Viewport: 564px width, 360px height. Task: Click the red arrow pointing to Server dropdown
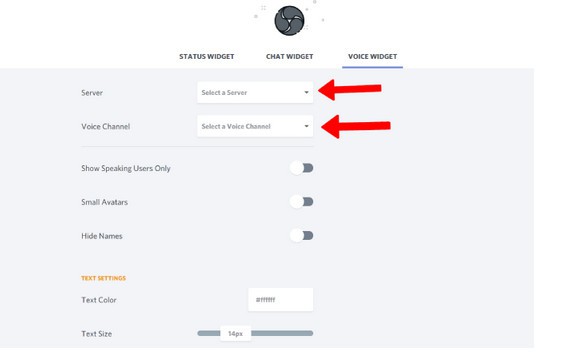coord(350,90)
